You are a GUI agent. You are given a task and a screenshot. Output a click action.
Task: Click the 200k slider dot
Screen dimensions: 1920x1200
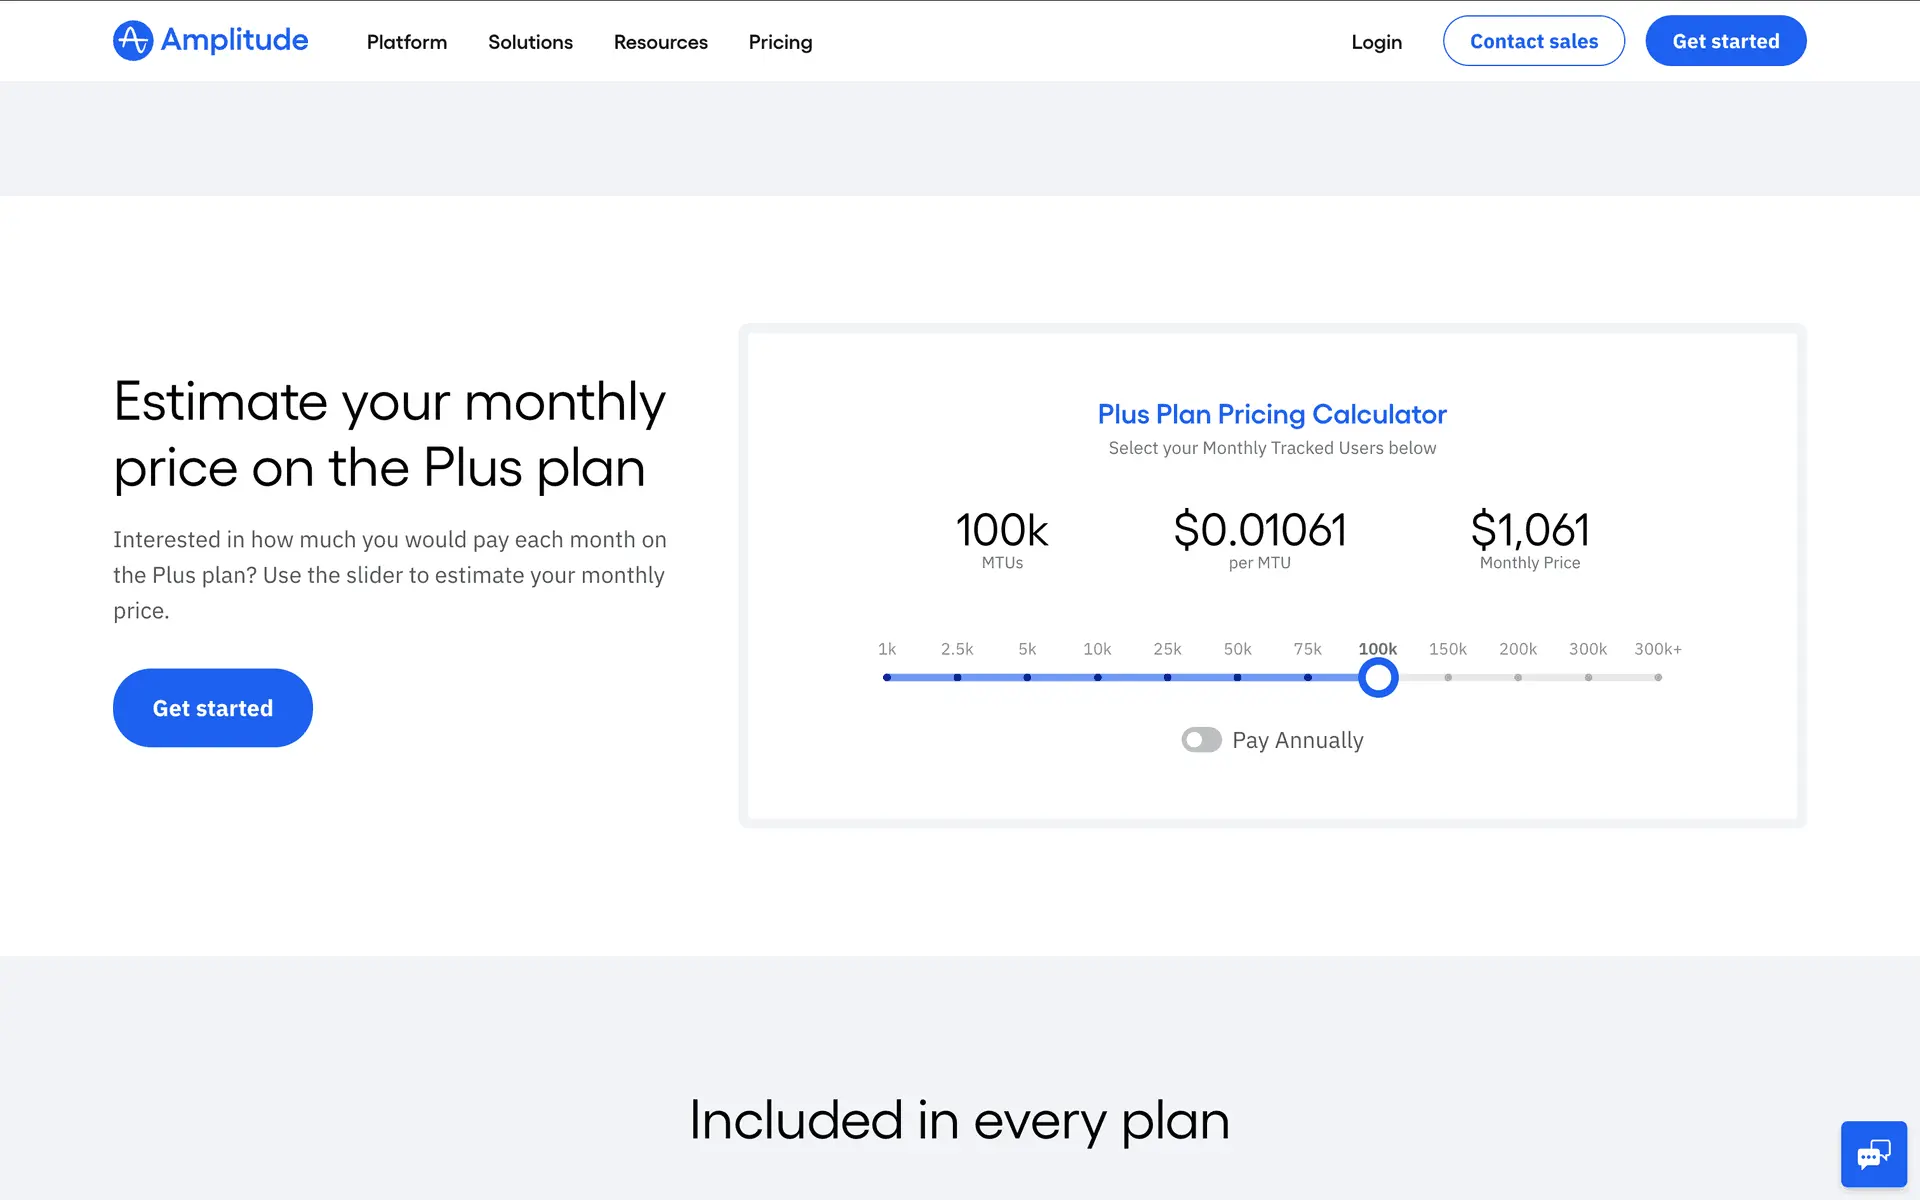pyautogui.click(x=1518, y=678)
